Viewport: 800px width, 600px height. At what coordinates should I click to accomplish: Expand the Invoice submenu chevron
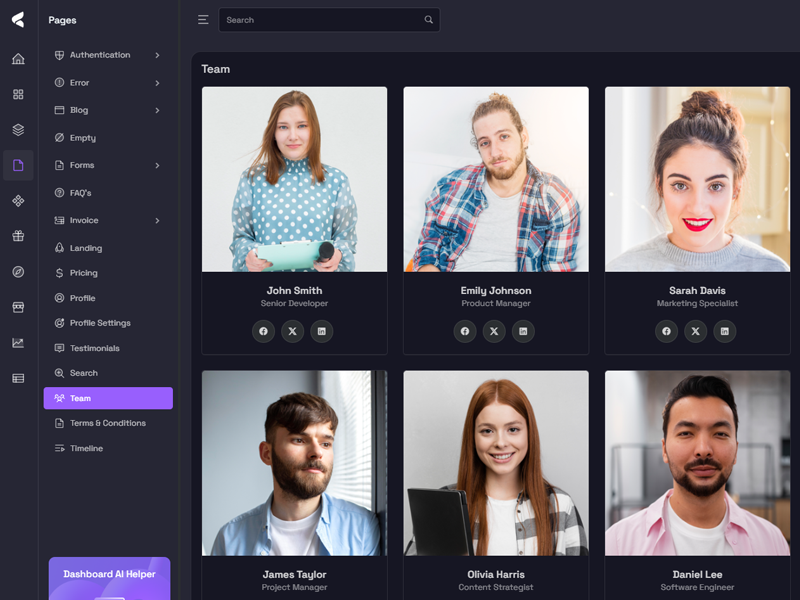157,220
